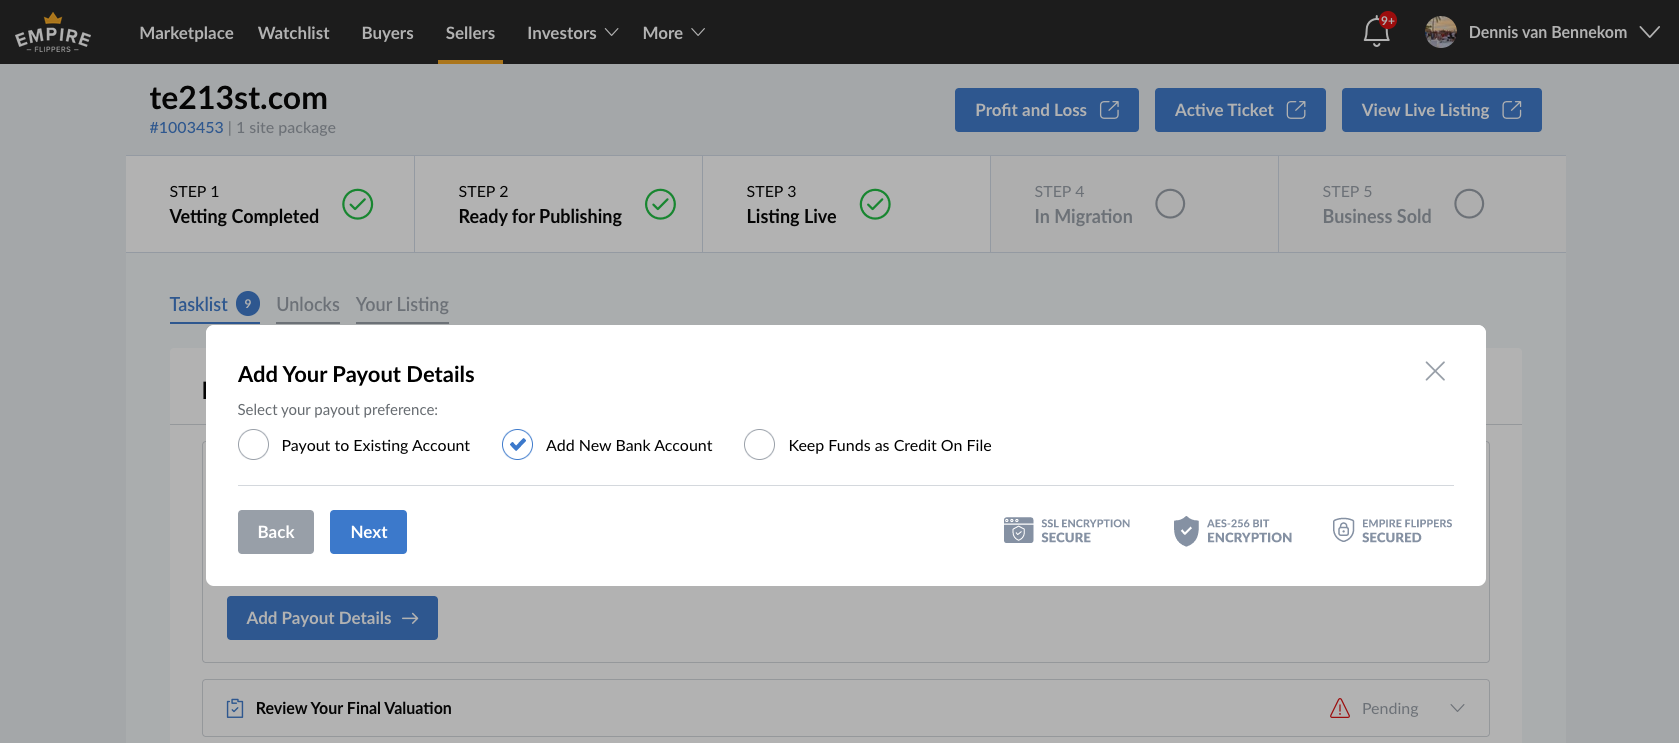Switch to the Unlocks tab
The width and height of the screenshot is (1679, 743).
tap(308, 304)
